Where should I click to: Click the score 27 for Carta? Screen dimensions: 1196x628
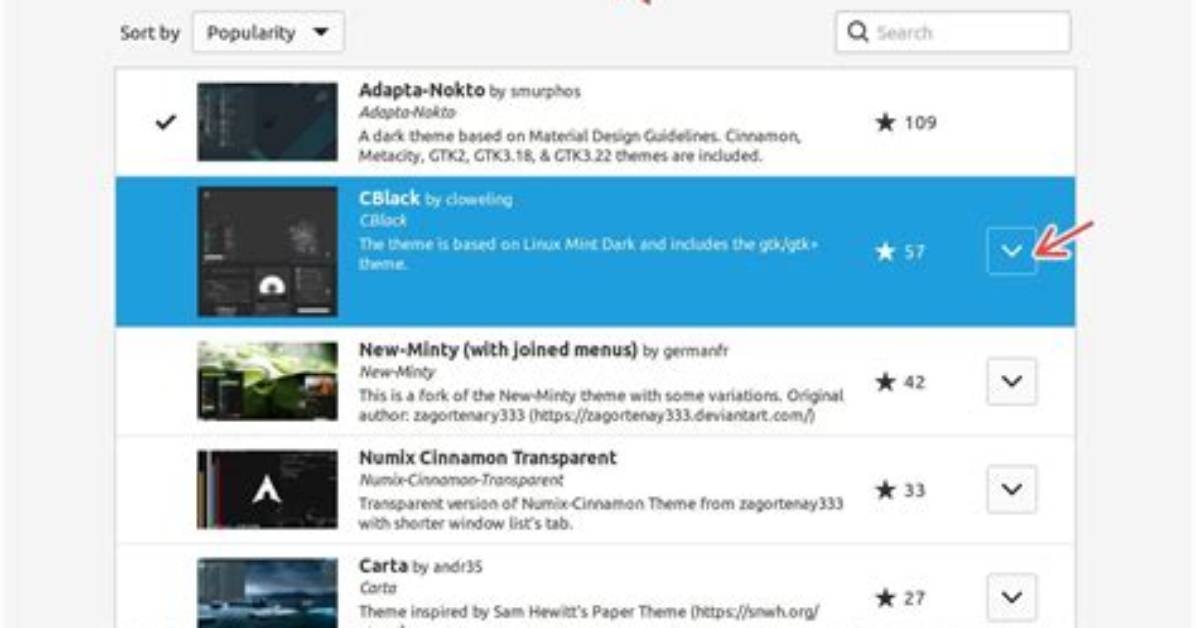(x=914, y=598)
